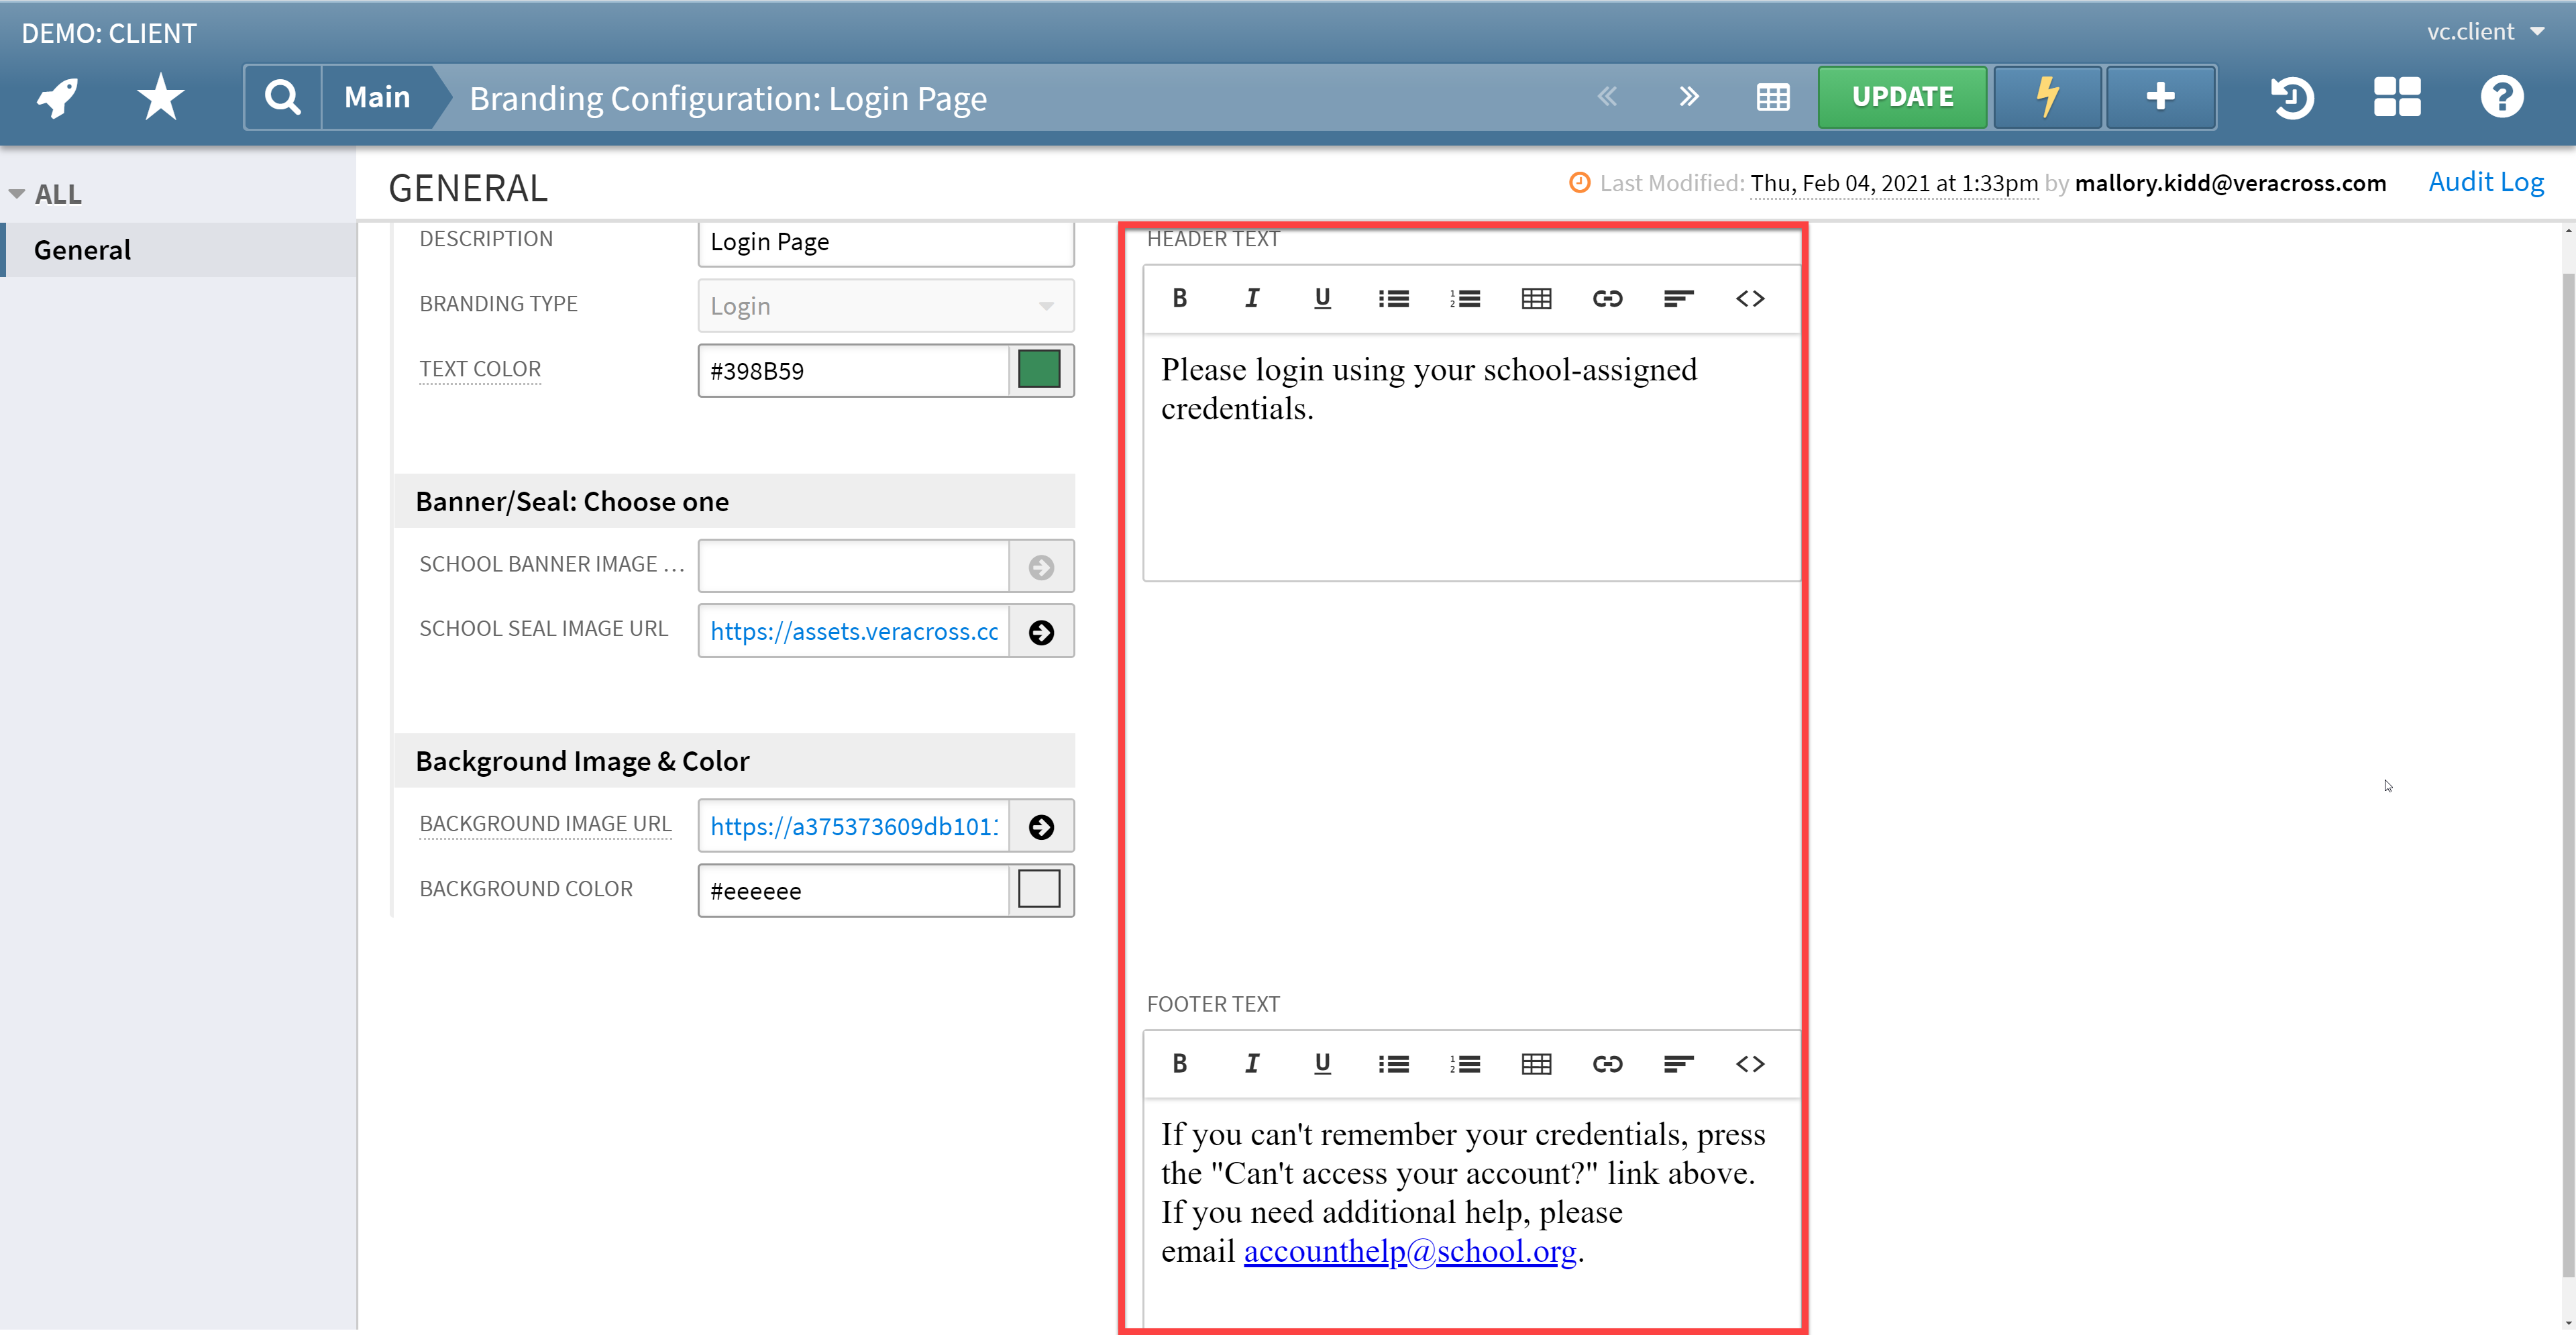Click the Bold icon in Header Text toolbar
Viewport: 2576px width, 1335px height.
[x=1181, y=298]
